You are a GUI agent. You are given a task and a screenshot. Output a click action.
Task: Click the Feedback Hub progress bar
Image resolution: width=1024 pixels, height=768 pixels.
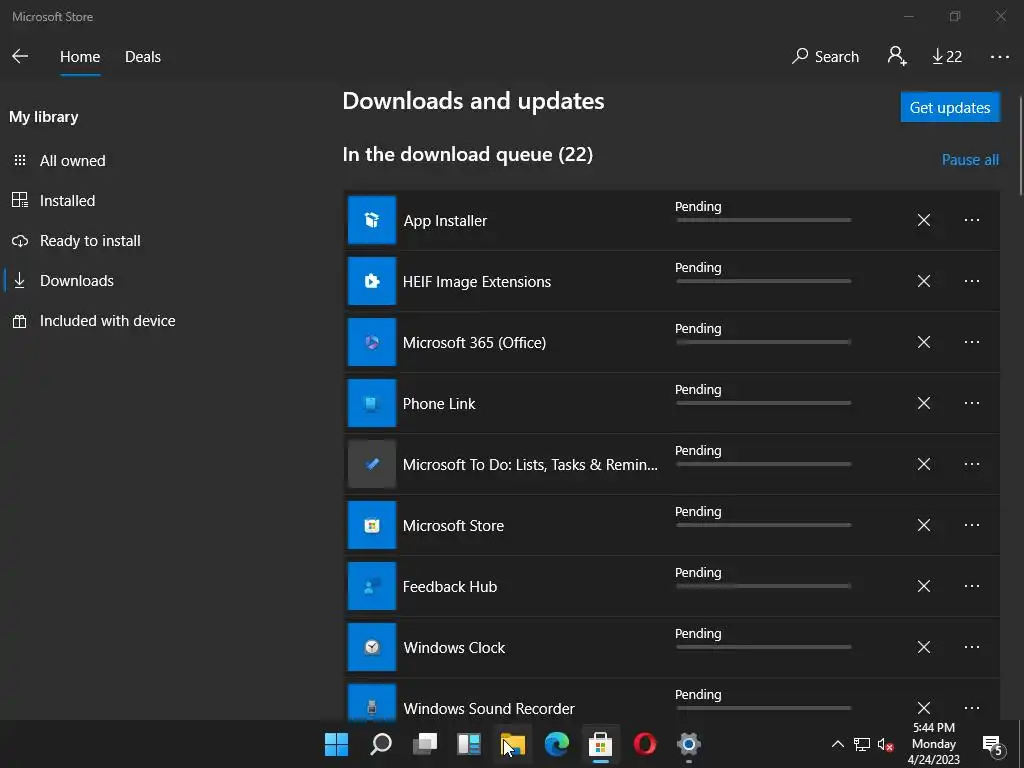(763, 586)
